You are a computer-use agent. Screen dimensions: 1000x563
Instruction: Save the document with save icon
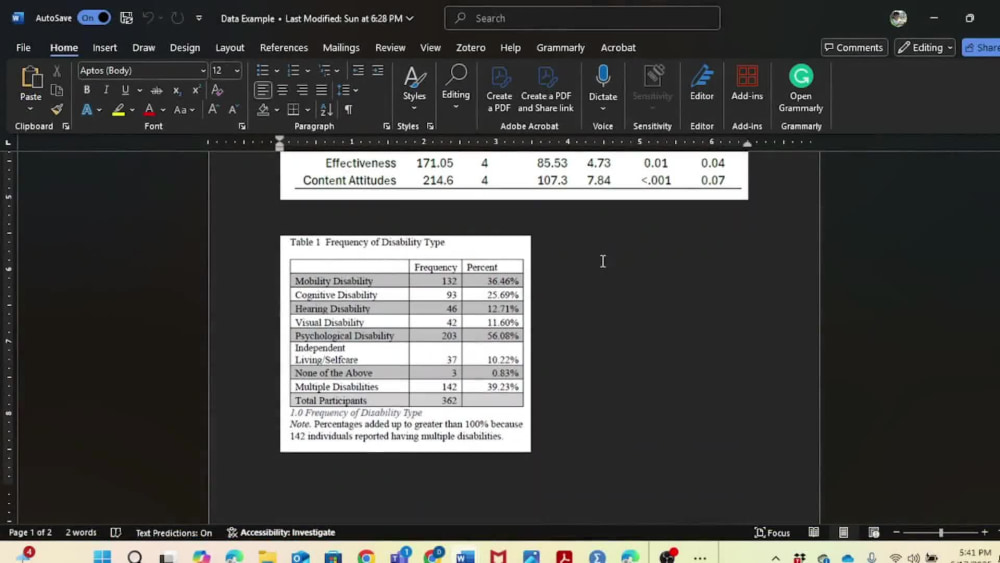[126, 18]
